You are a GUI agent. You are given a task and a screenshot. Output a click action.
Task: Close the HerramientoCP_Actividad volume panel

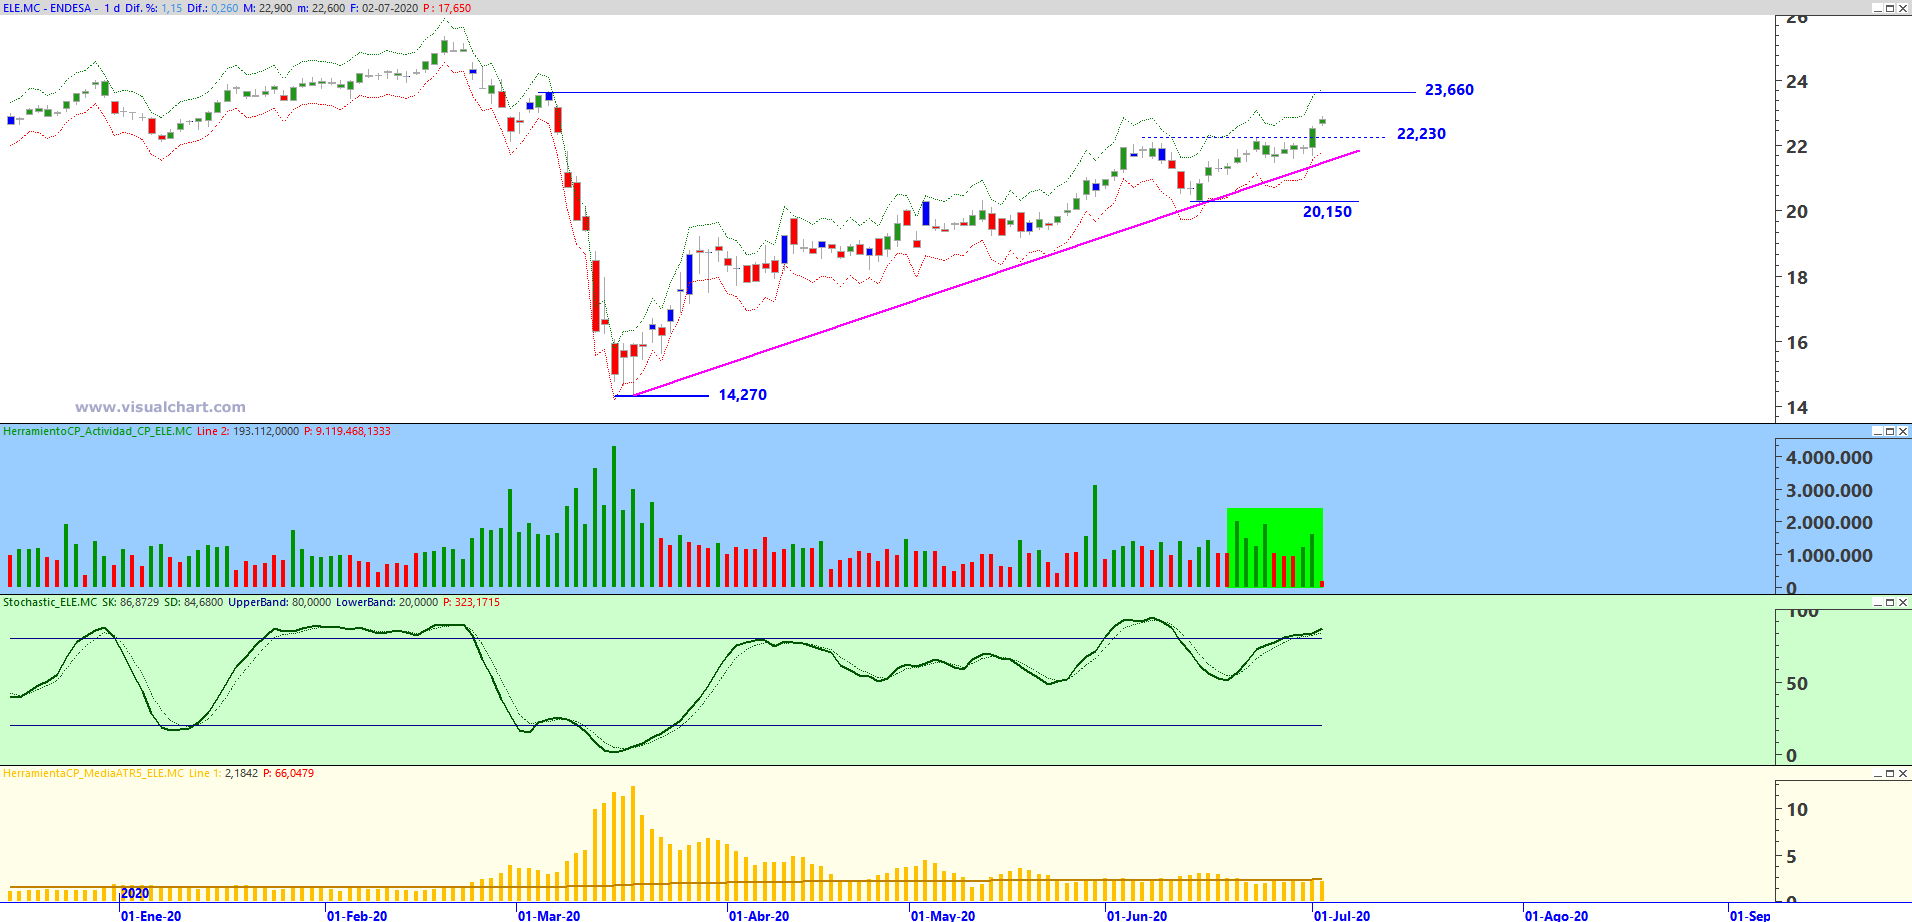click(x=1903, y=431)
